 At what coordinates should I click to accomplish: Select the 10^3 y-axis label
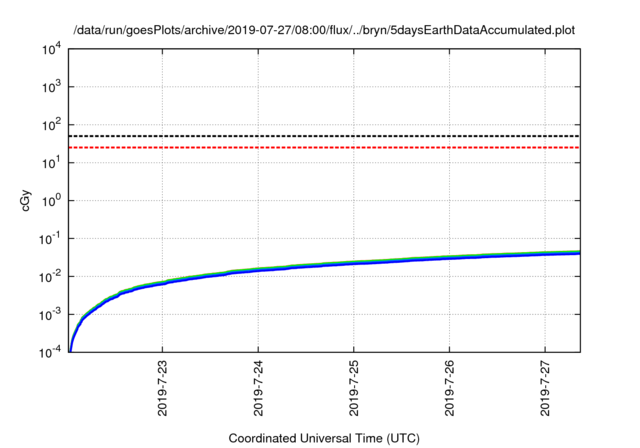pos(51,87)
